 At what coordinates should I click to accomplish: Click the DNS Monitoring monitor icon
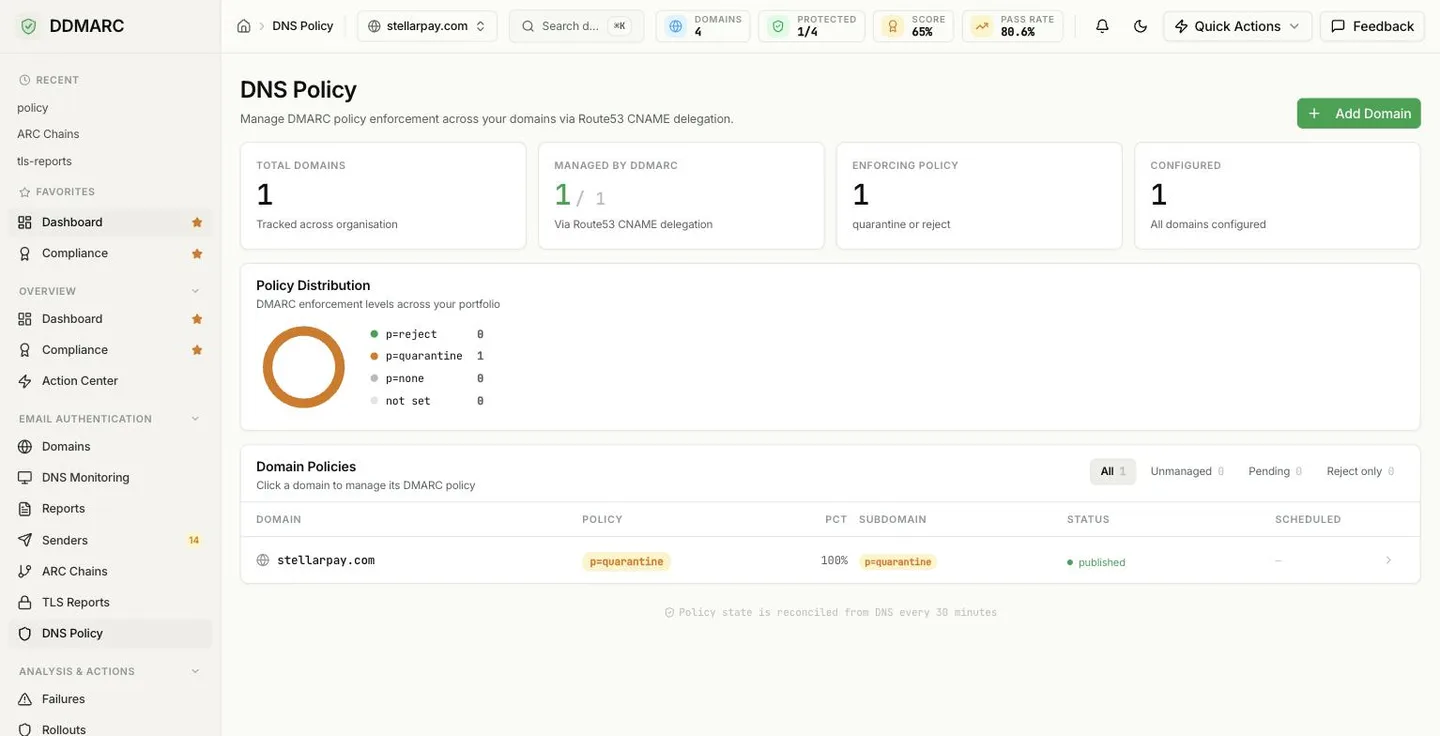(x=25, y=478)
